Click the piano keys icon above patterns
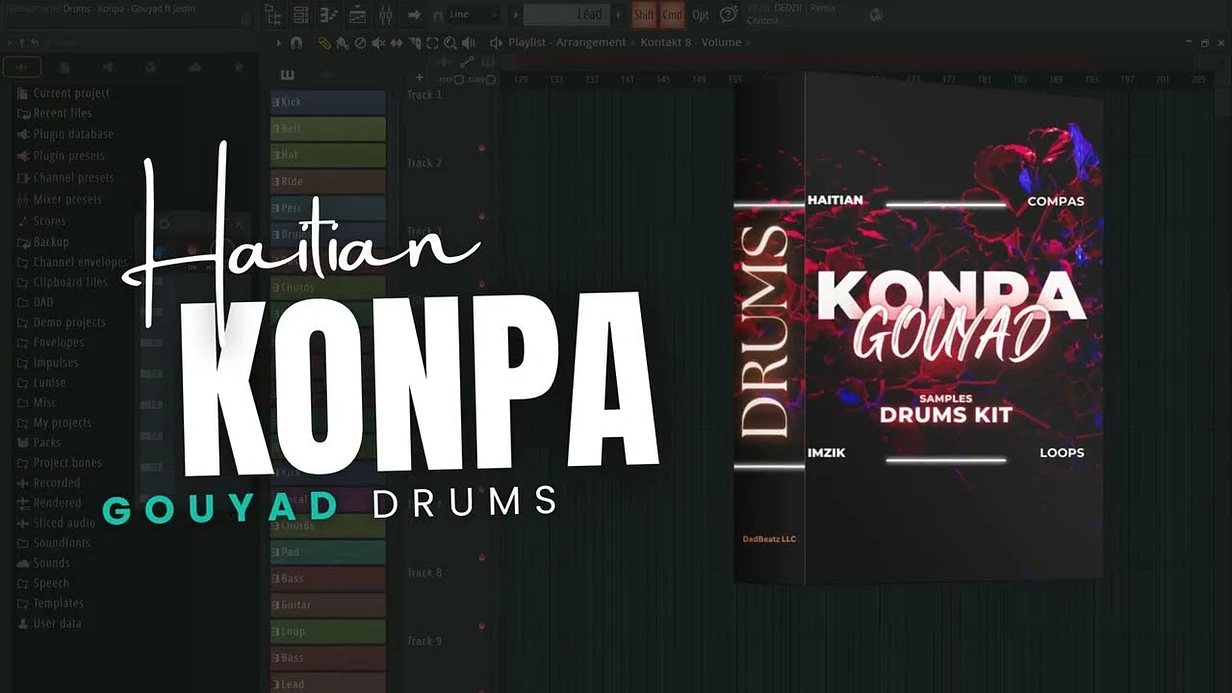 pyautogui.click(x=288, y=75)
